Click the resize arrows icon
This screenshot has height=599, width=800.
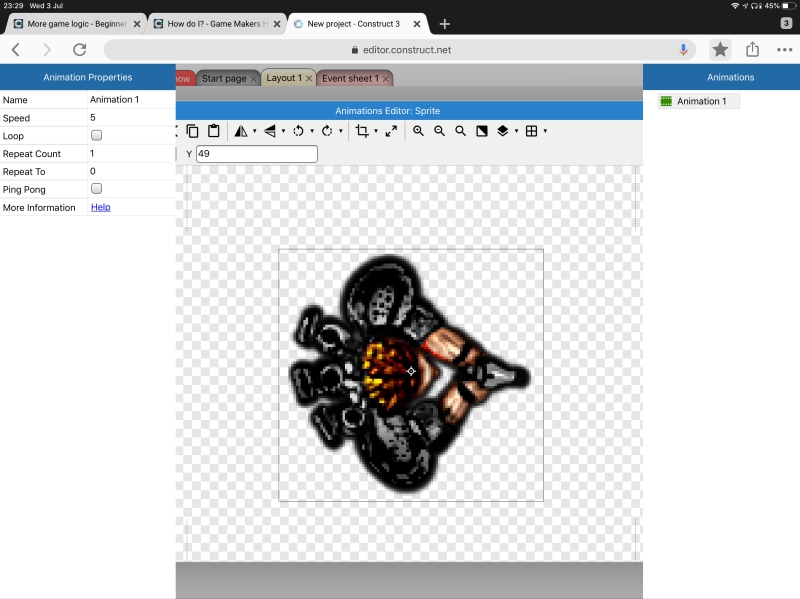[391, 131]
